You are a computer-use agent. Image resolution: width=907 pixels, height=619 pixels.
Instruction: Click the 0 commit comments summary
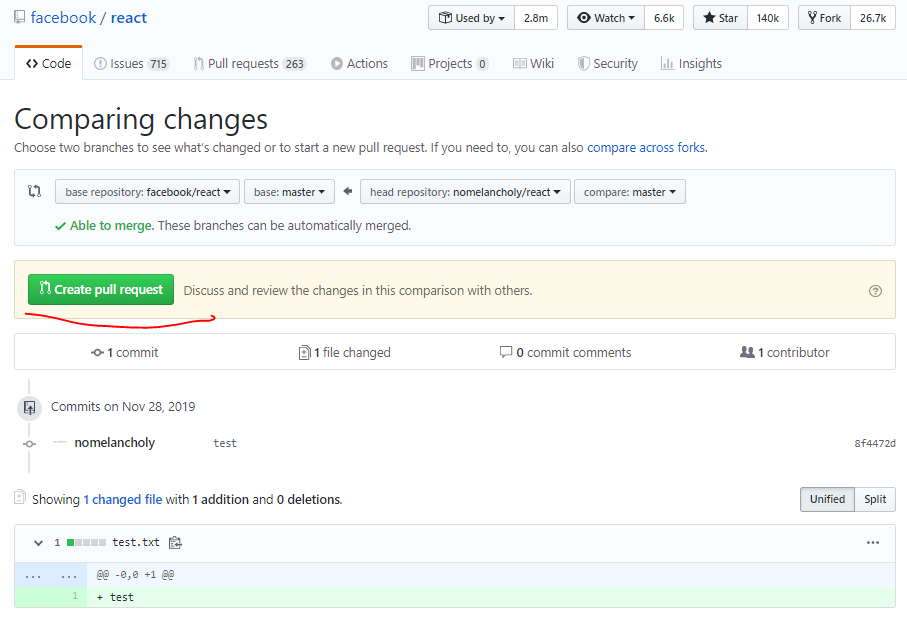565,352
